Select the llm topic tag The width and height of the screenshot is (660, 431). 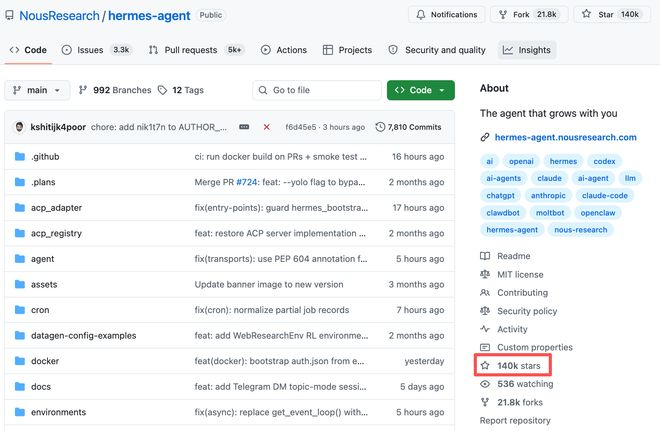click(x=630, y=178)
